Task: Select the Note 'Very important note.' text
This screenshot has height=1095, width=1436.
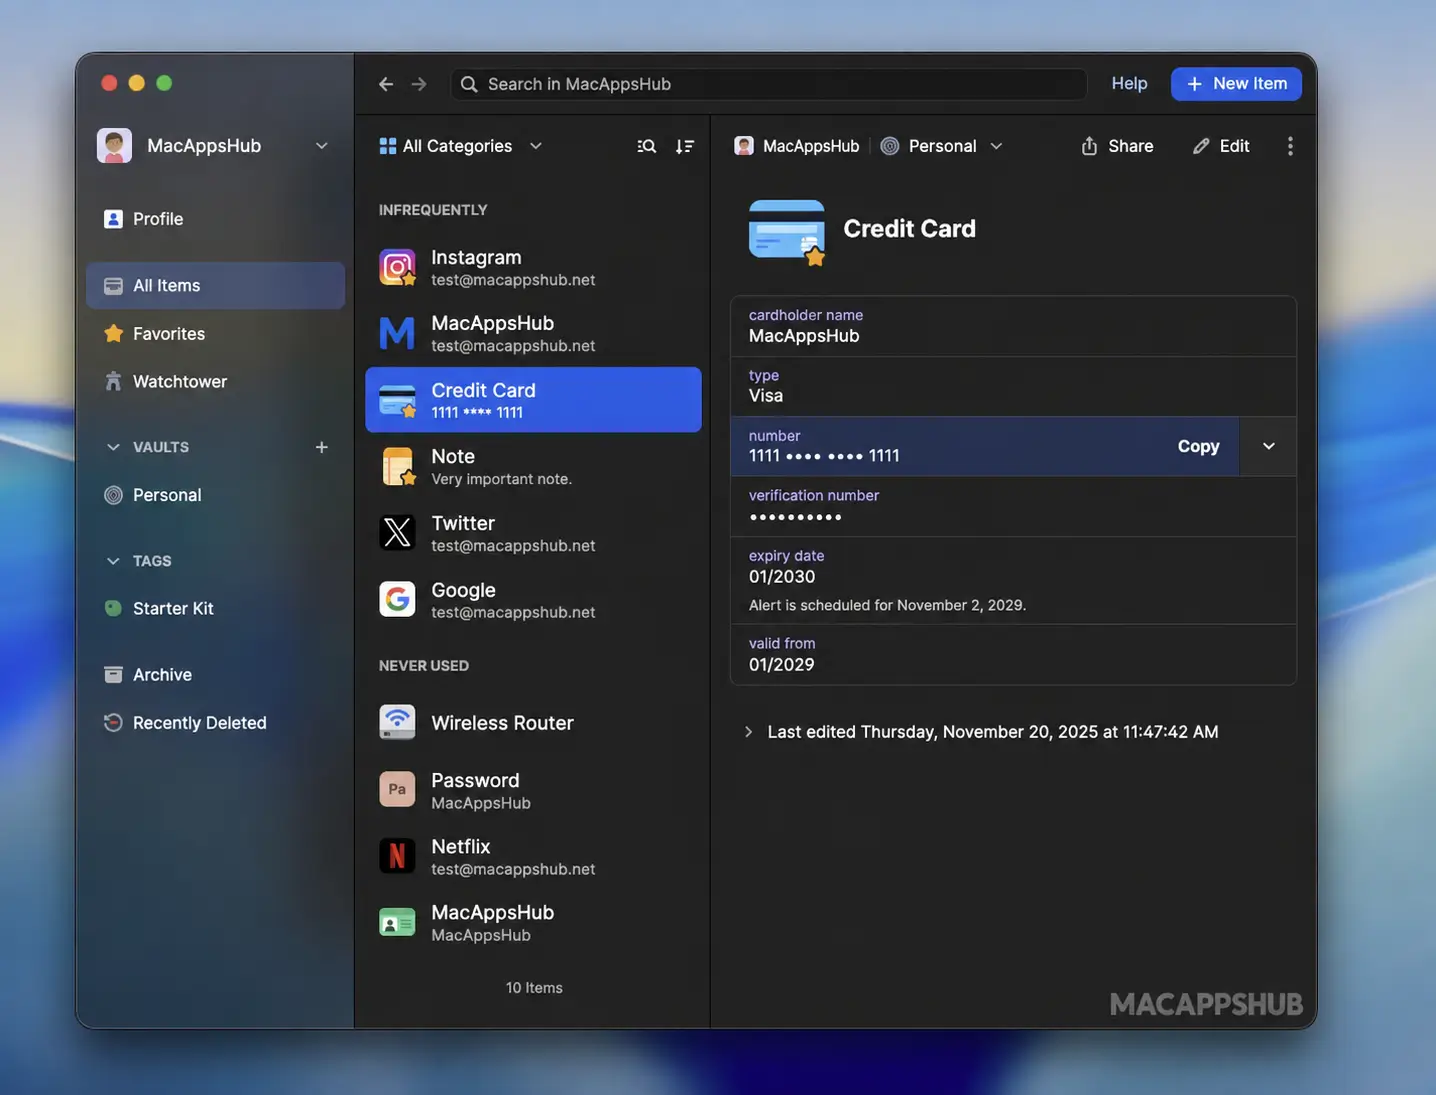Action: [501, 479]
